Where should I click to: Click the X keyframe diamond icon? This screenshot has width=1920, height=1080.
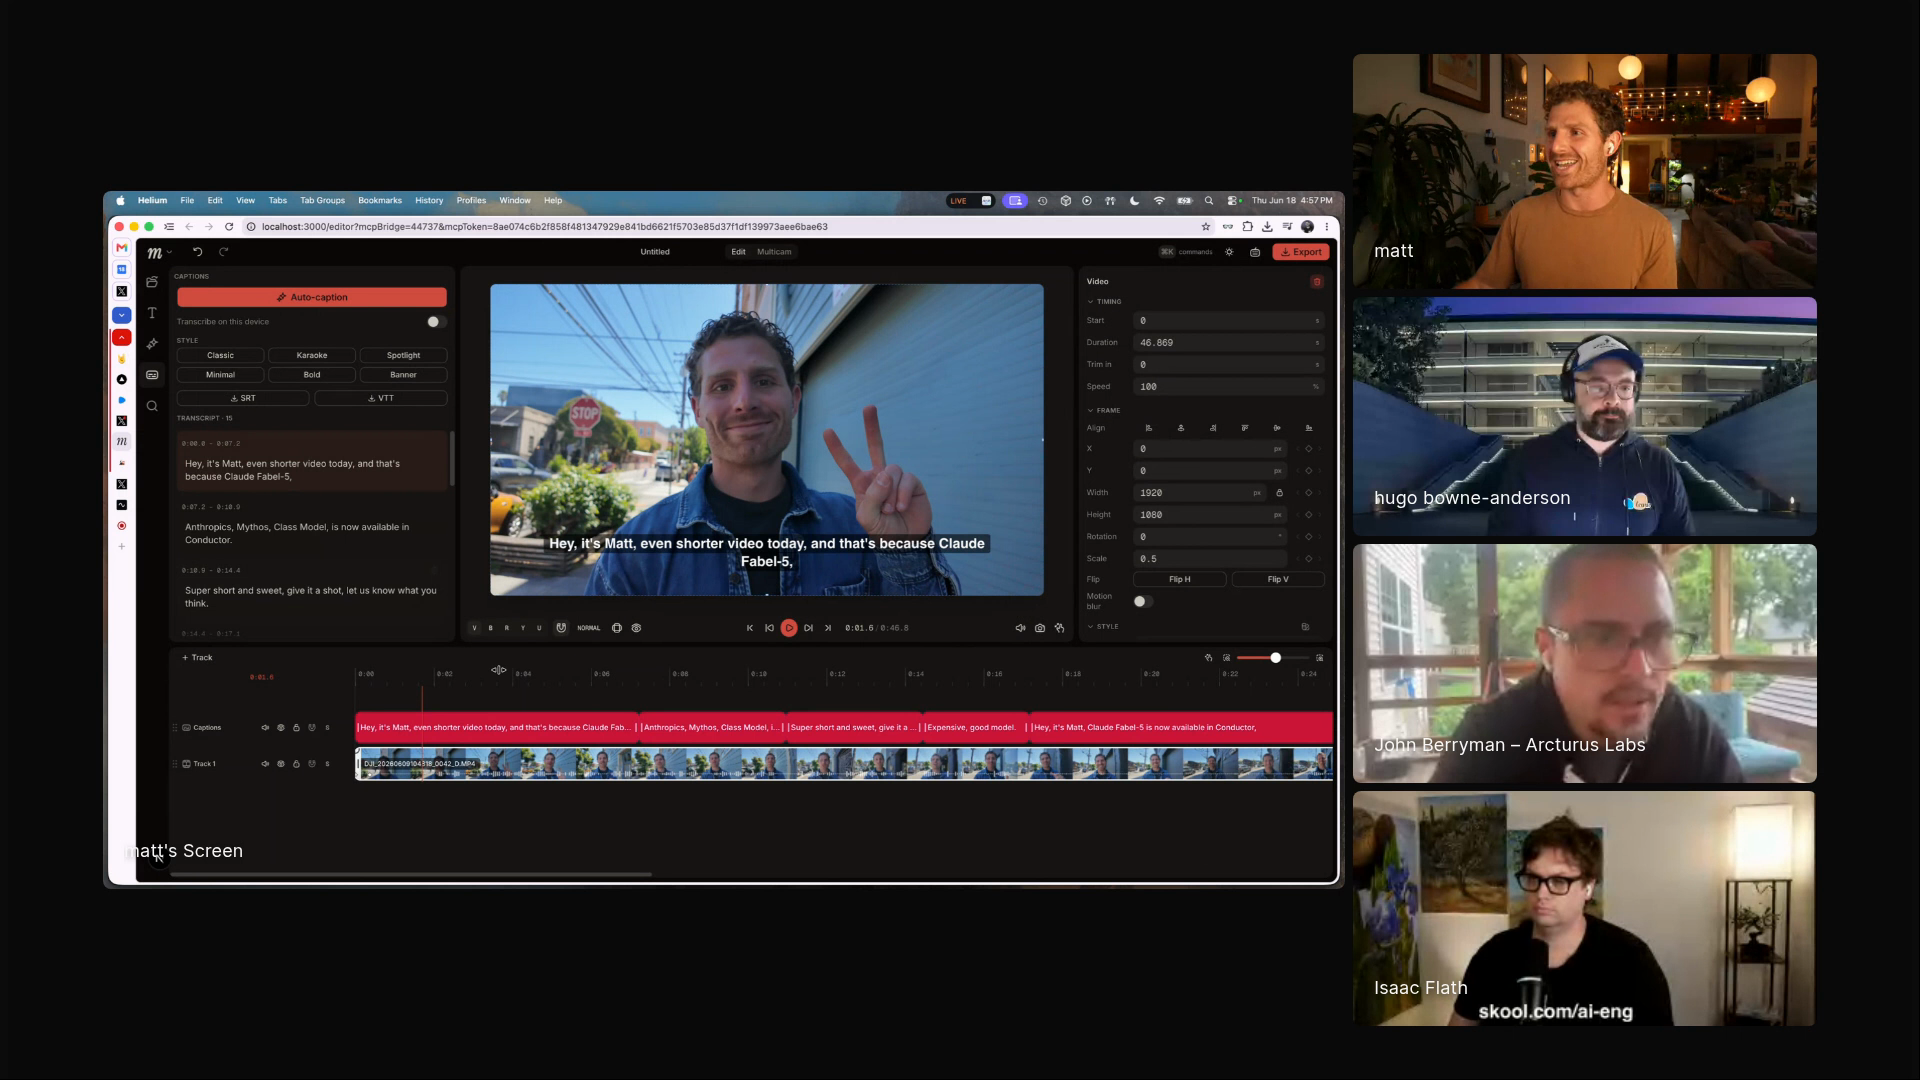tap(1309, 449)
